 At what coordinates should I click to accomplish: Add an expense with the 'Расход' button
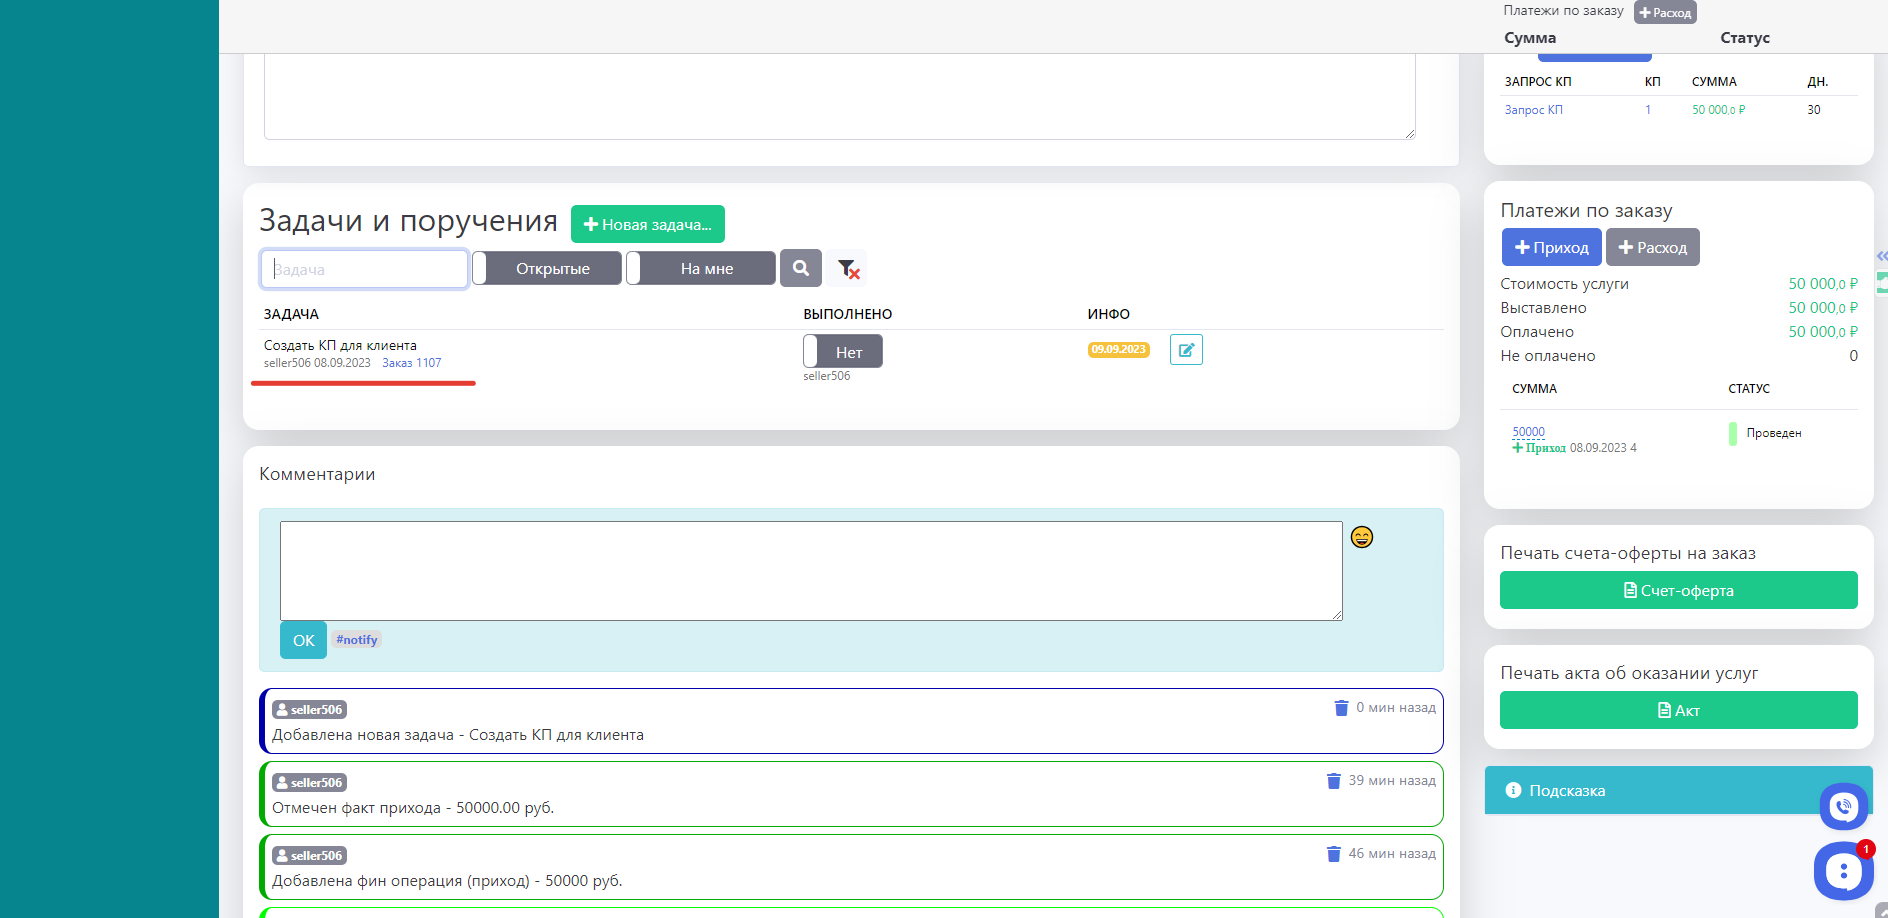coord(1652,247)
